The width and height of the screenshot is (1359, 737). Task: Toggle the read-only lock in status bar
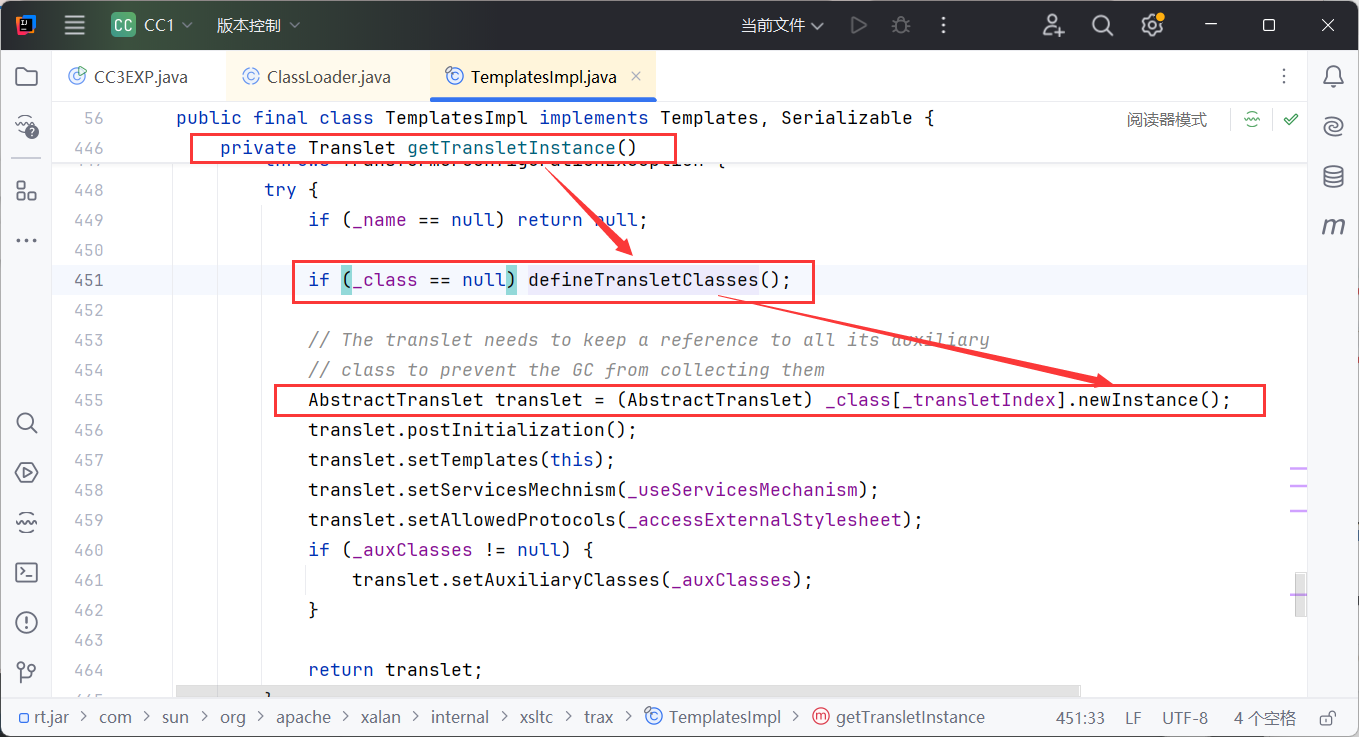coord(1328,717)
